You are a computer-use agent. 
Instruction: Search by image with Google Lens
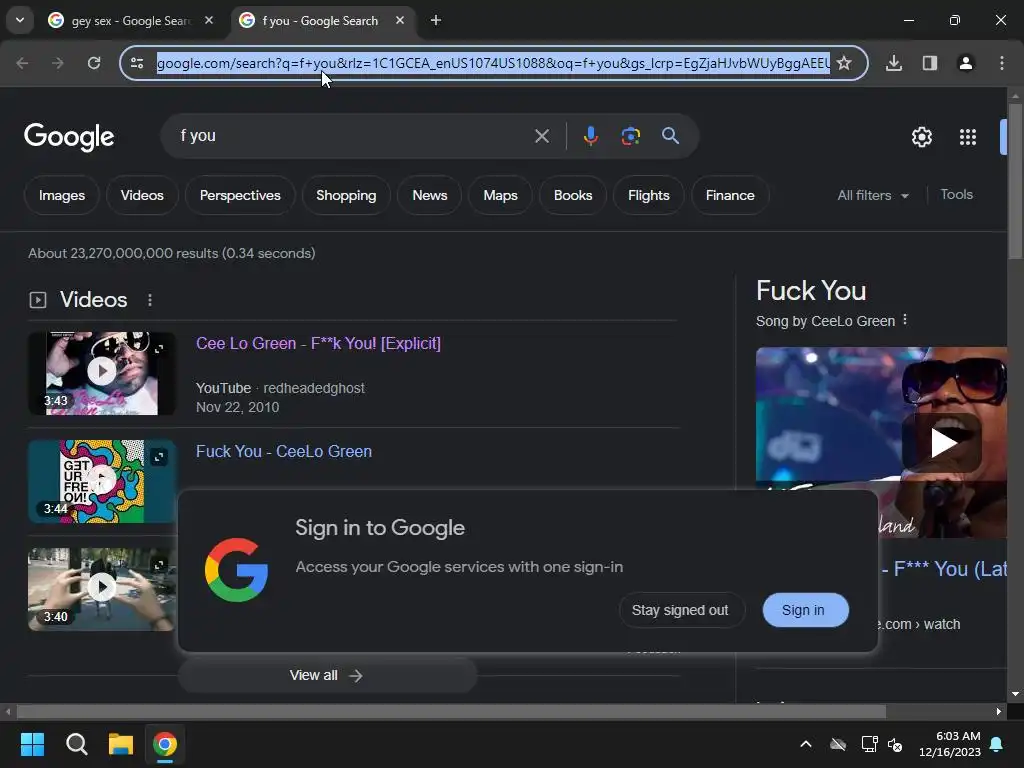point(630,136)
